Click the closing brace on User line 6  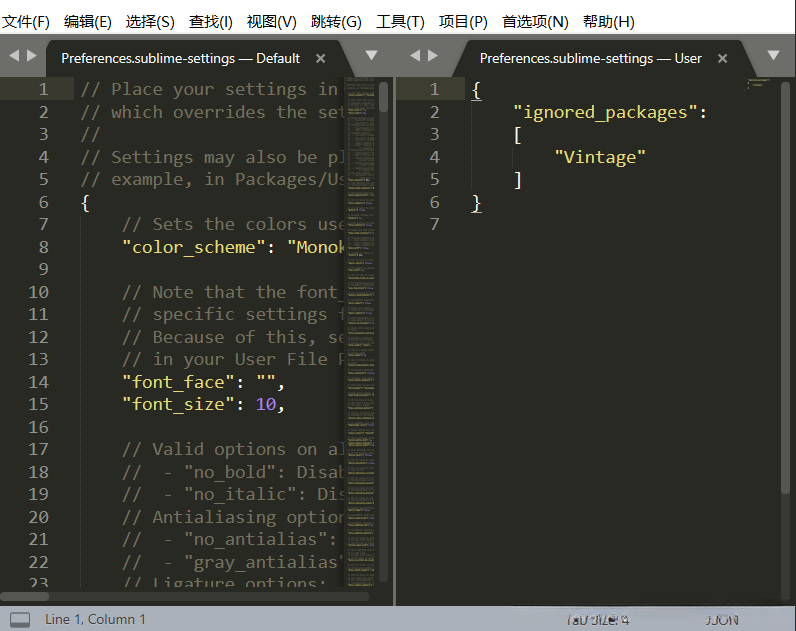coord(476,203)
